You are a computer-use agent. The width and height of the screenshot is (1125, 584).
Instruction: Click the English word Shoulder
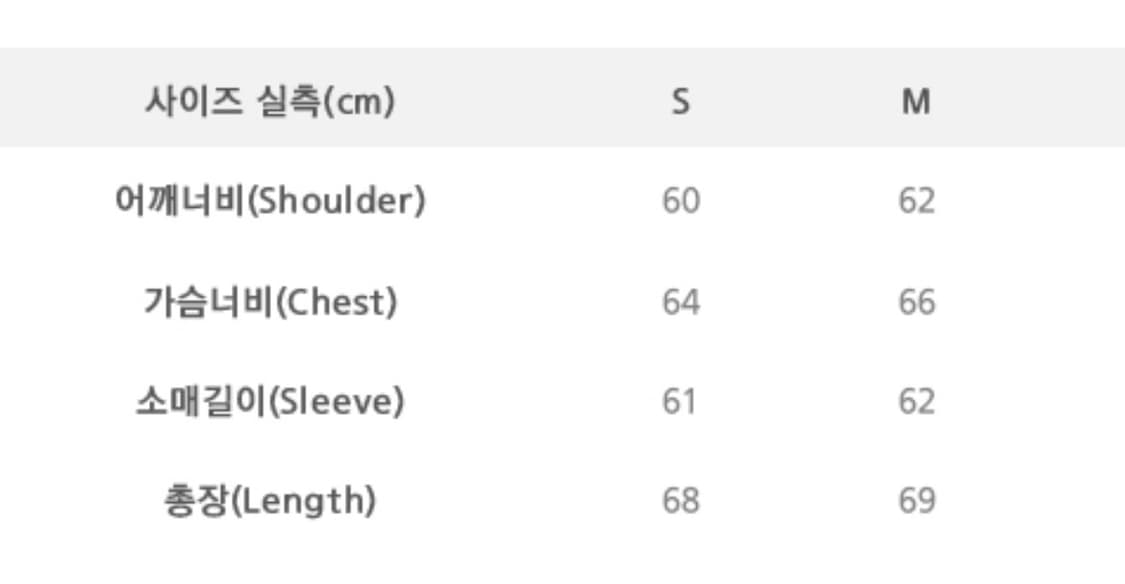[x=336, y=201]
